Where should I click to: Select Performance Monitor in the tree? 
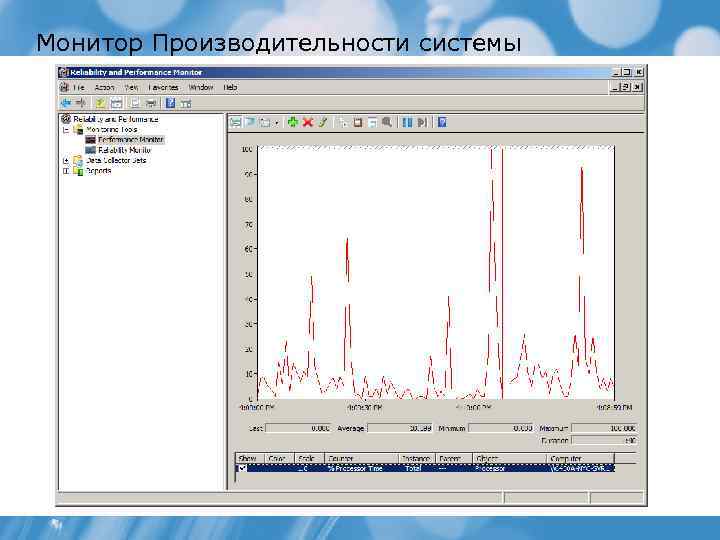point(131,140)
